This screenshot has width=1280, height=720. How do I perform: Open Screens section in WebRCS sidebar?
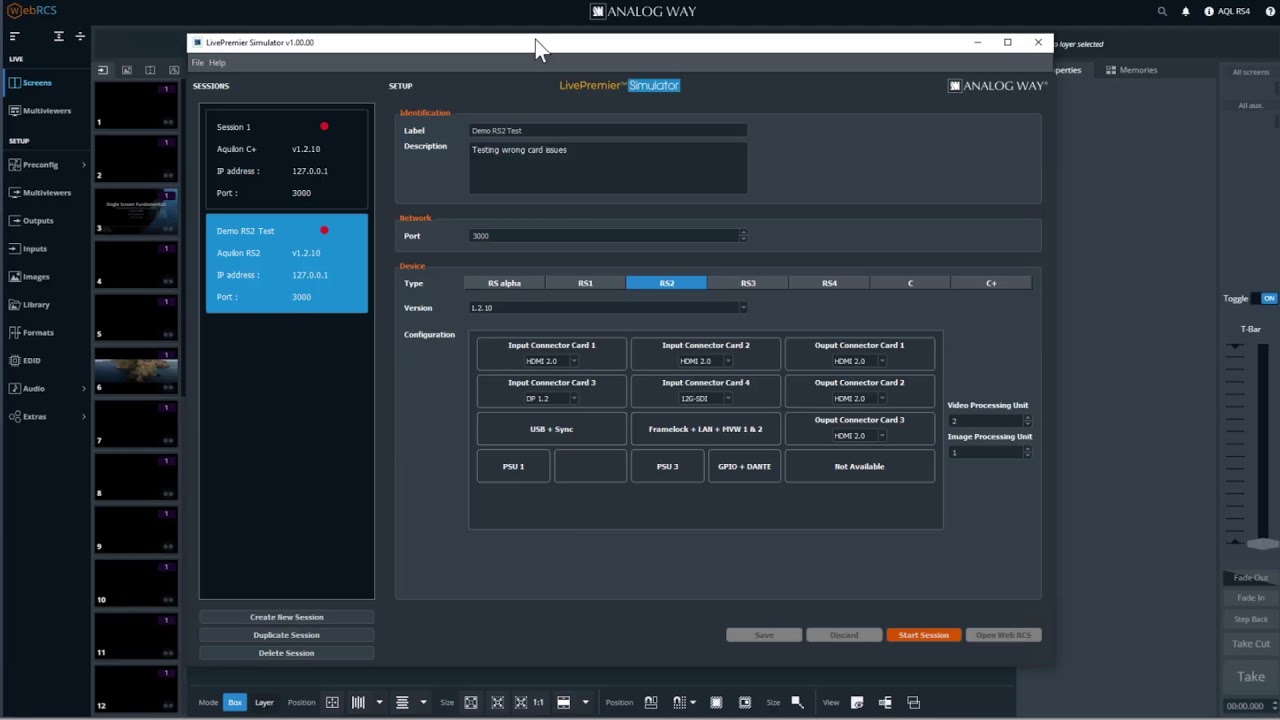(x=37, y=83)
